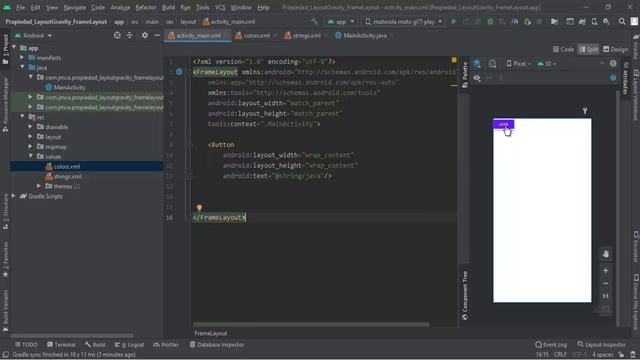The height and width of the screenshot is (360, 640).
Task: Open the motorola moto g(7) play device dropdown
Action: pos(403,22)
